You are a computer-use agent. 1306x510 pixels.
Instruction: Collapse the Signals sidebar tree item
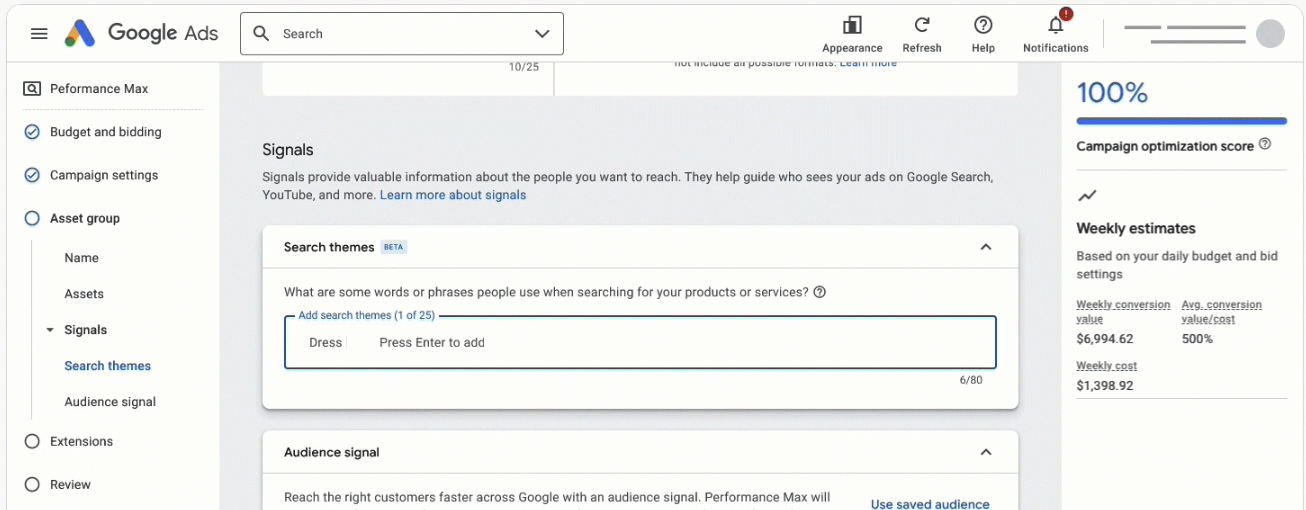[50, 330]
